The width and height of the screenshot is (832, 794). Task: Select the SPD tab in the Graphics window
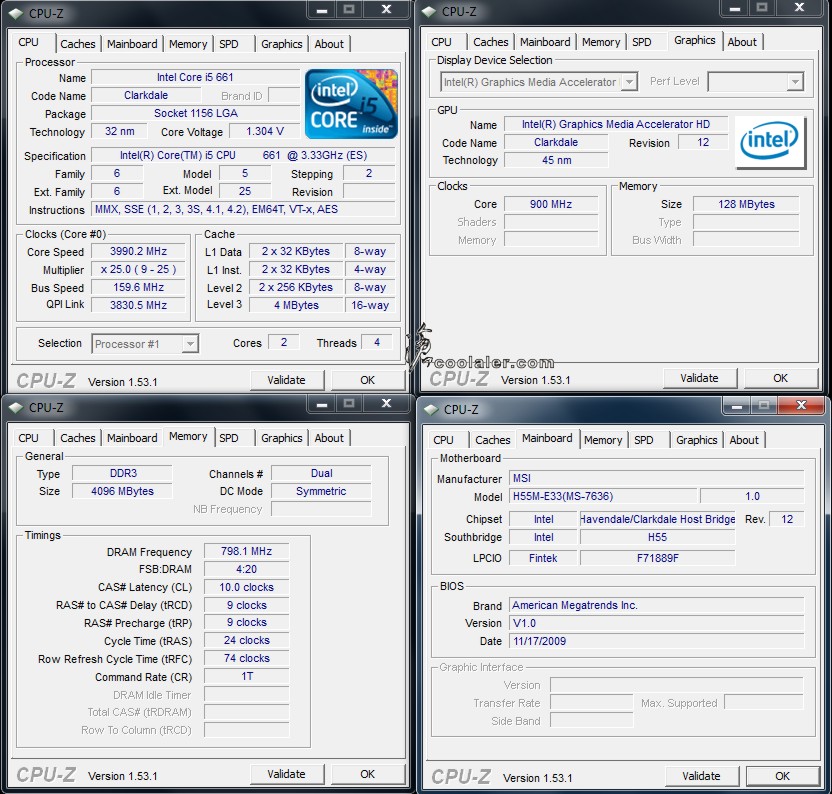pos(642,42)
